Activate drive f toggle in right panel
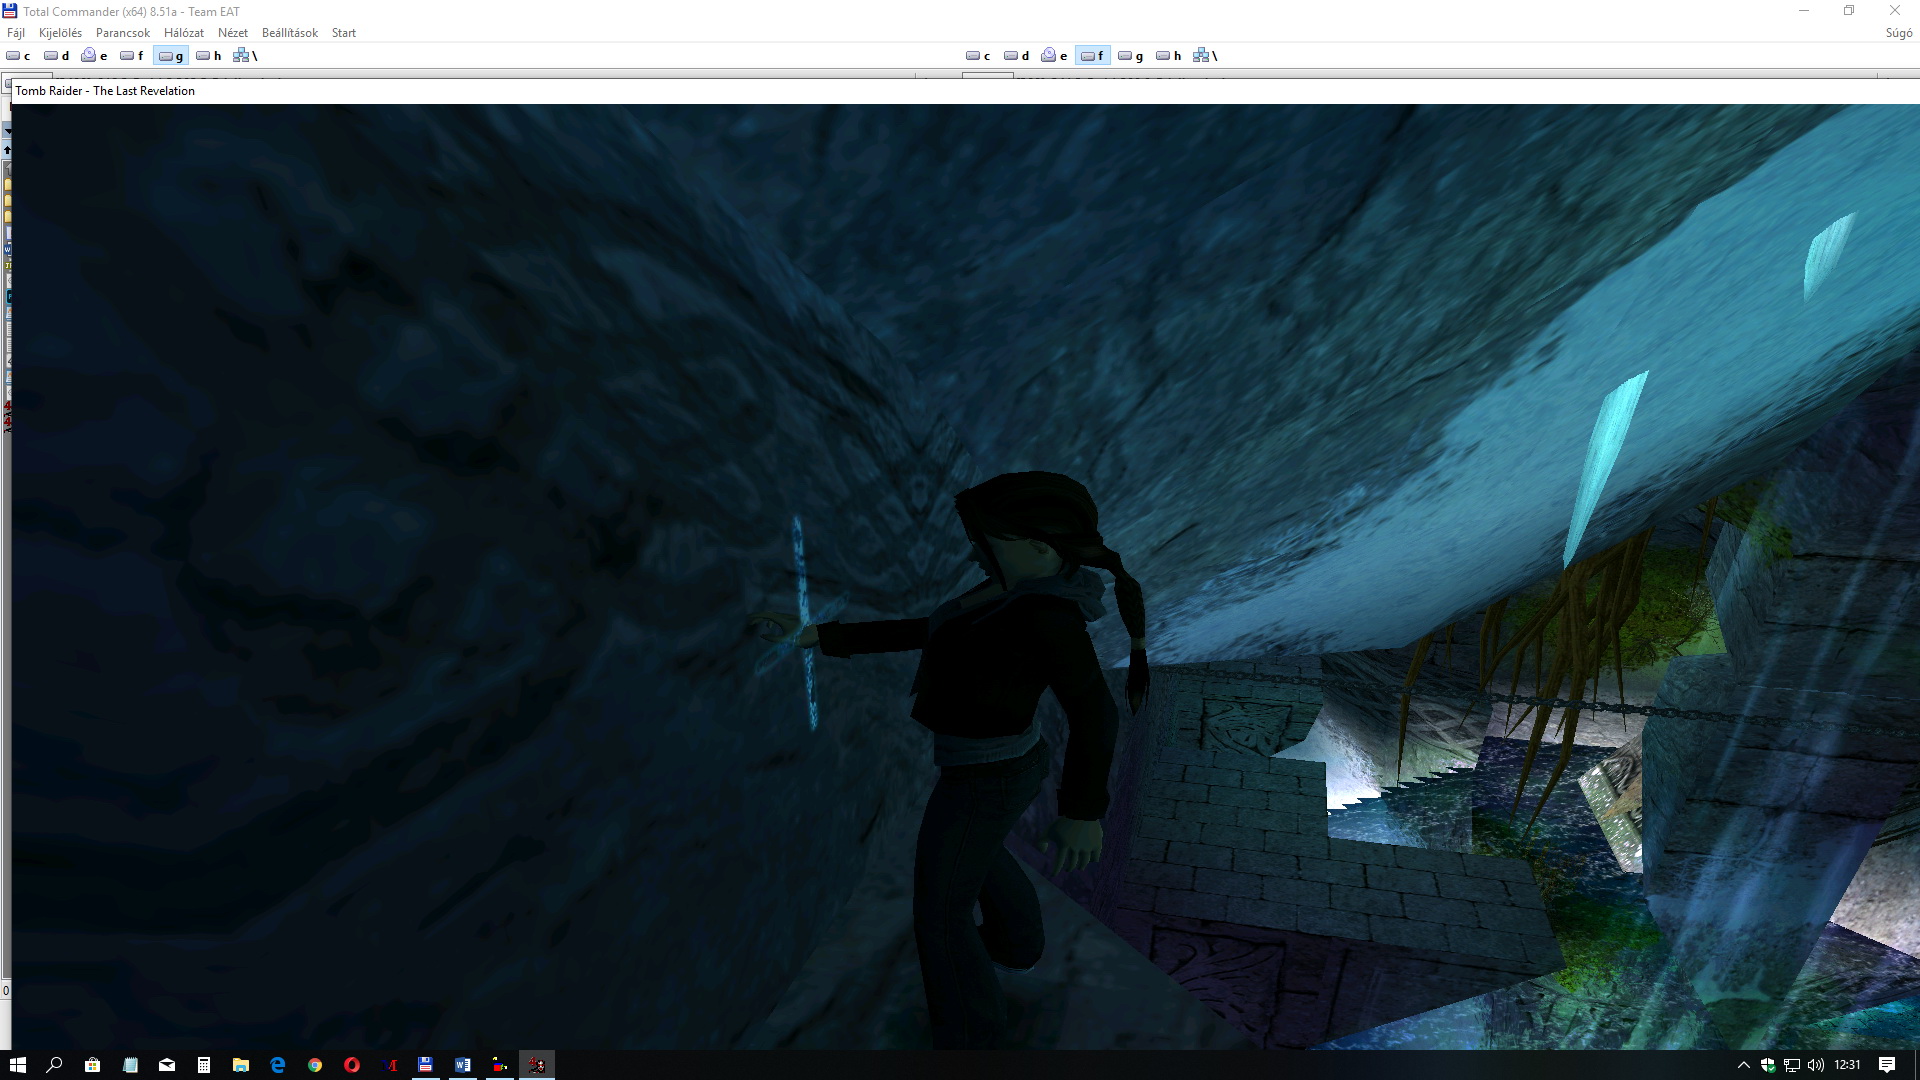Screen dimensions: 1920x1080 click(1092, 56)
